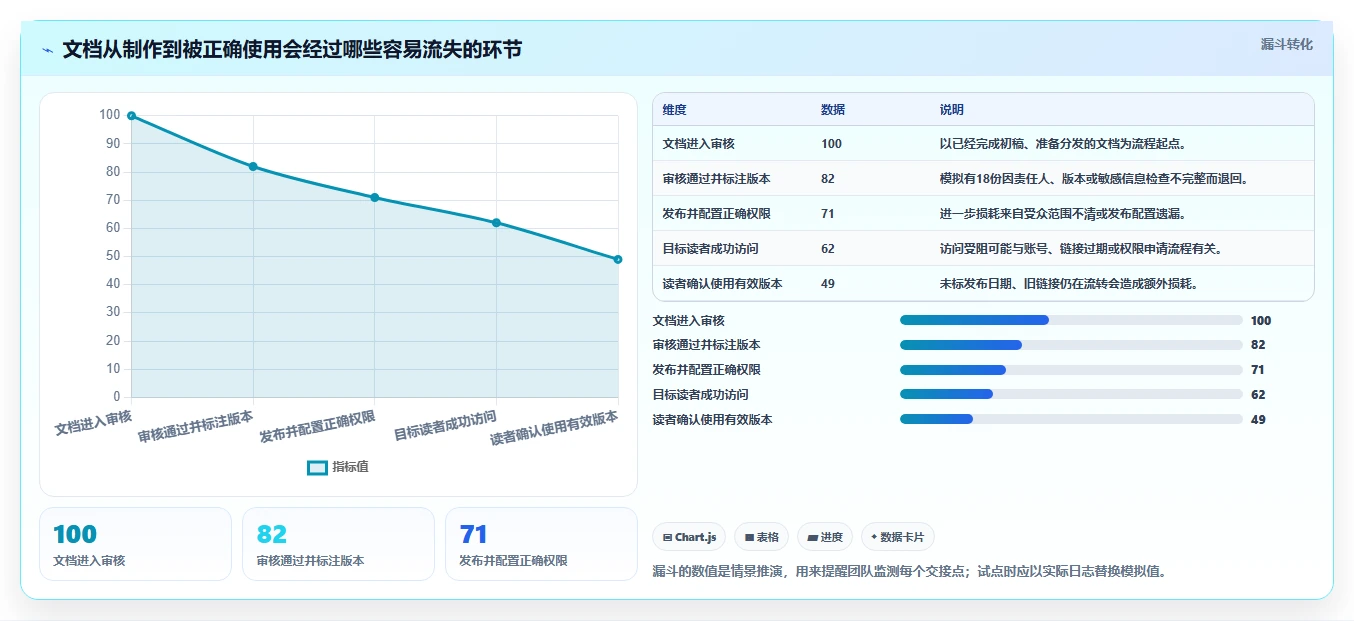Click the progress value 62

[x=1258, y=395]
